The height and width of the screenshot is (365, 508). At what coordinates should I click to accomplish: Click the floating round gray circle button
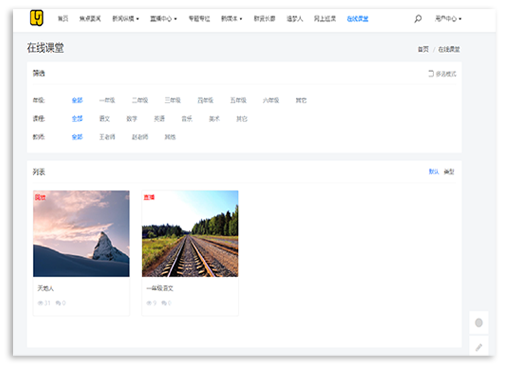pos(479,323)
